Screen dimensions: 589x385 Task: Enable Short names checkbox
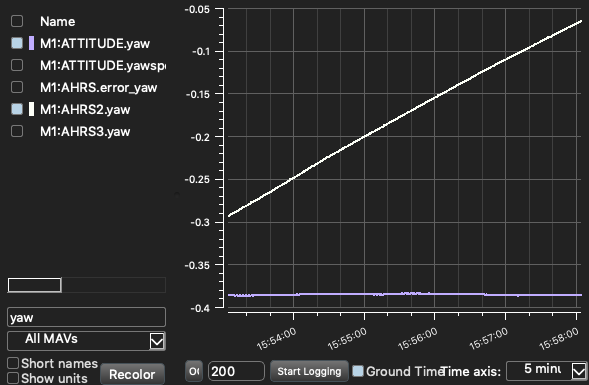(13, 363)
